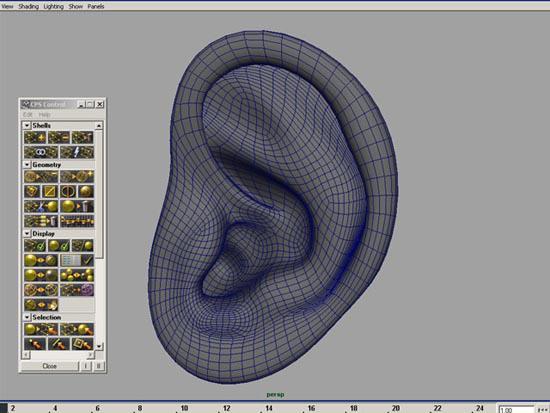Collapse the Shells section arrow
Screen dimensions: 550x413
point(27,125)
